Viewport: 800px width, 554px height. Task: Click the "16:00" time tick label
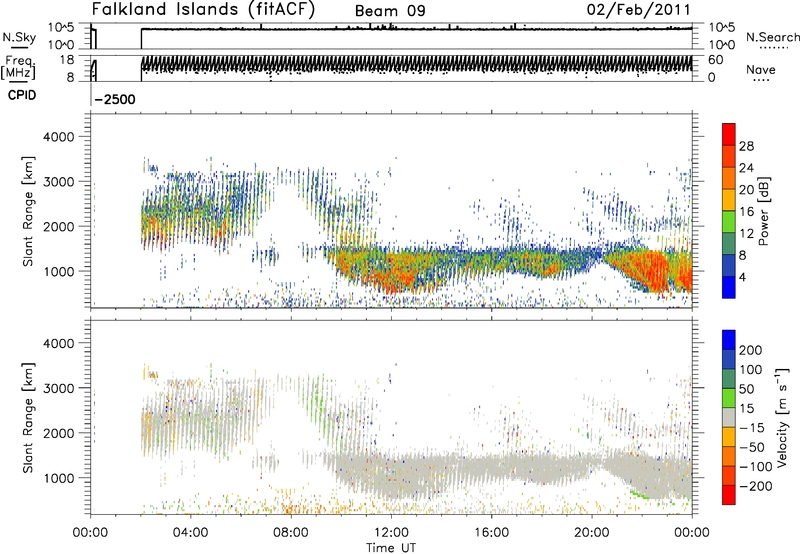coord(491,533)
